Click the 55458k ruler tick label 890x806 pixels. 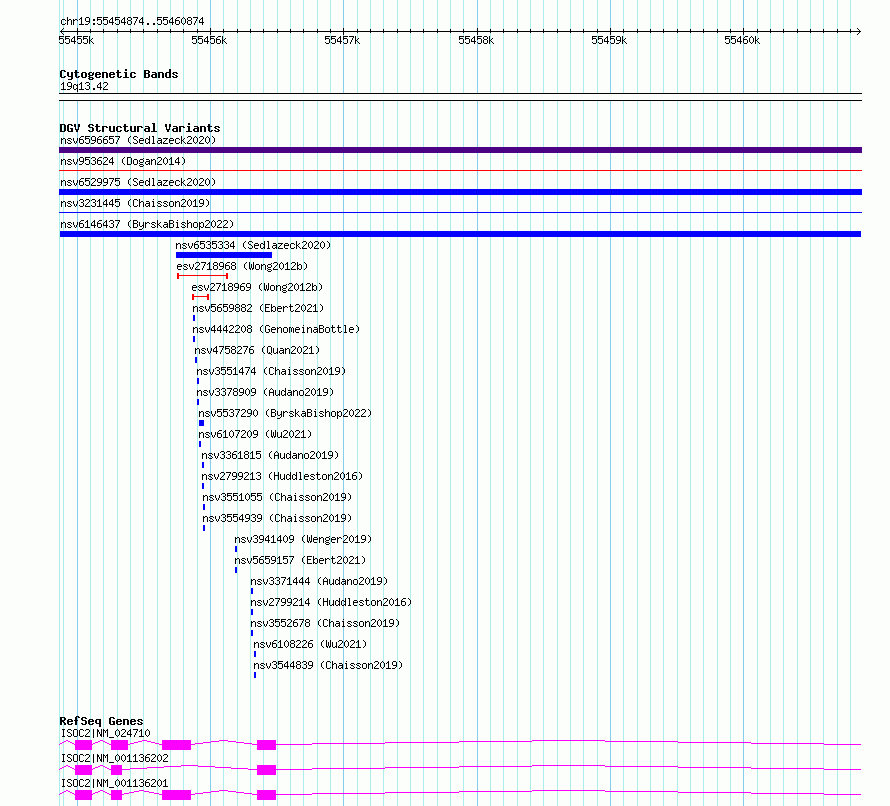(x=476, y=40)
